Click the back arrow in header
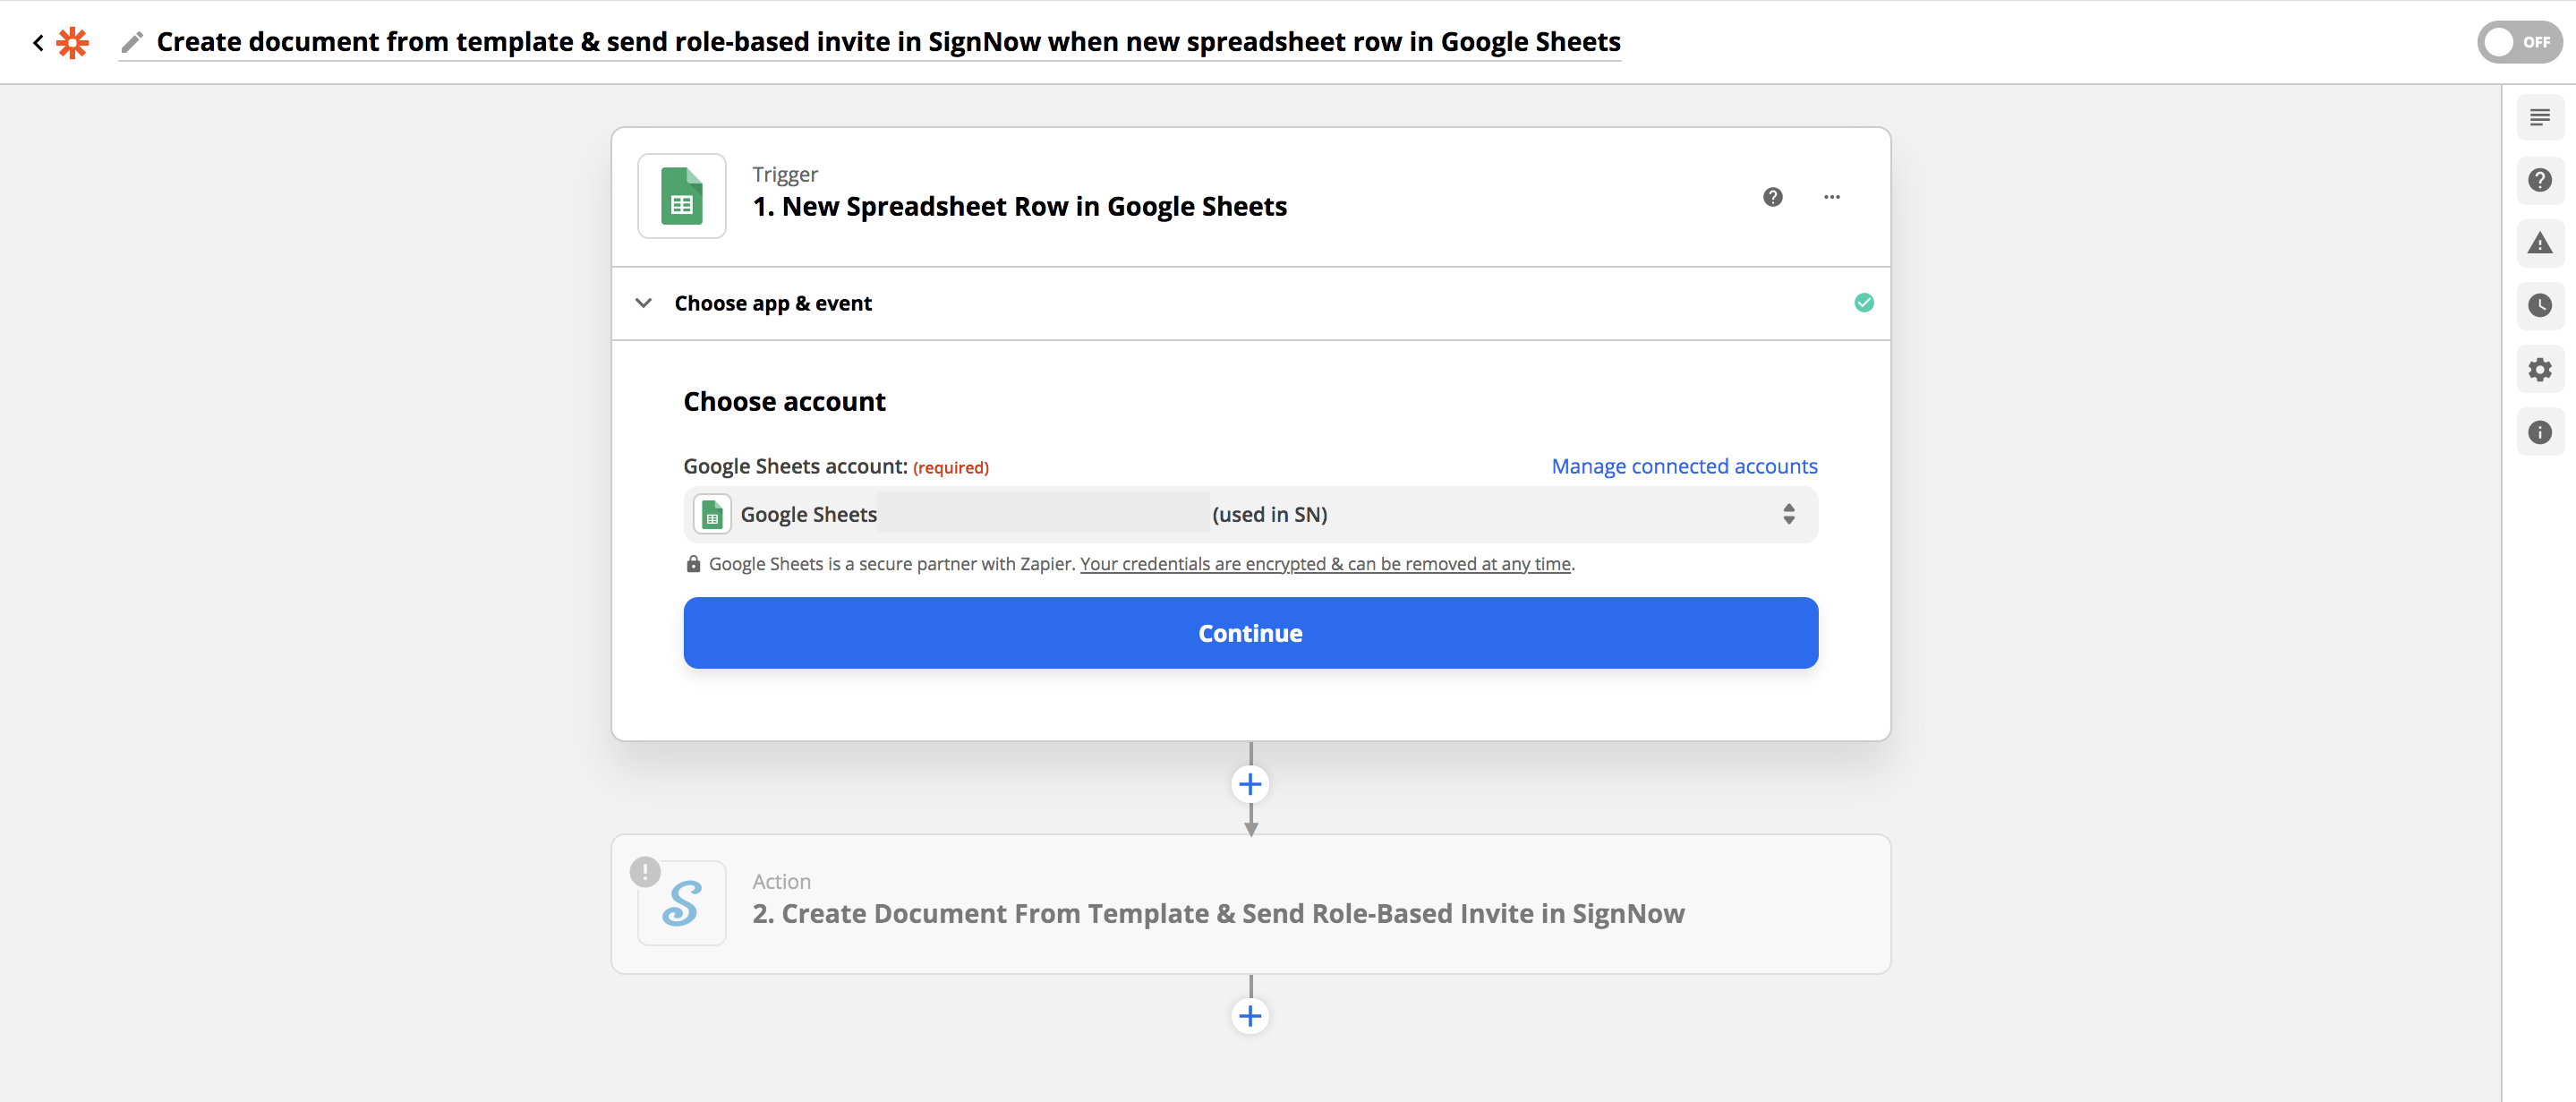Screen dimensions: 2576x1102 (38, 42)
